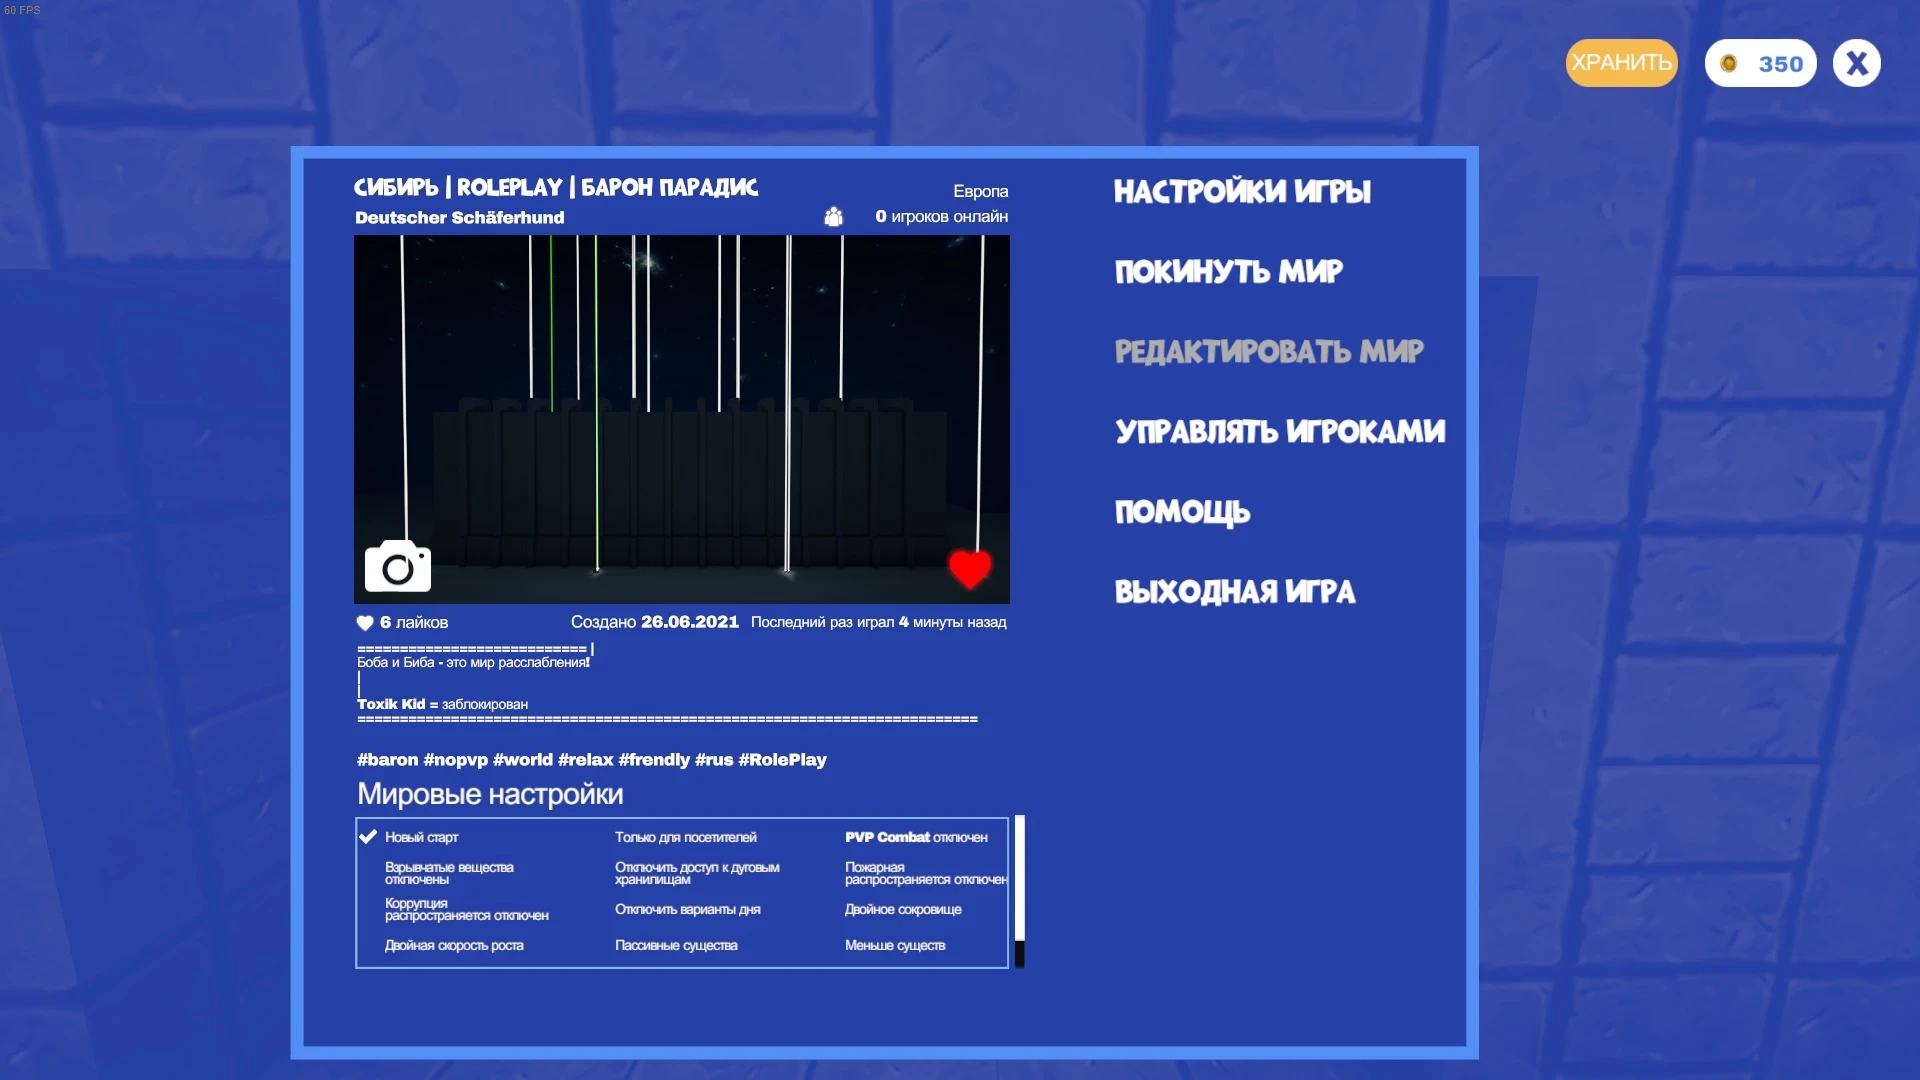Click the small heart next to 6 лайков

click(365, 623)
